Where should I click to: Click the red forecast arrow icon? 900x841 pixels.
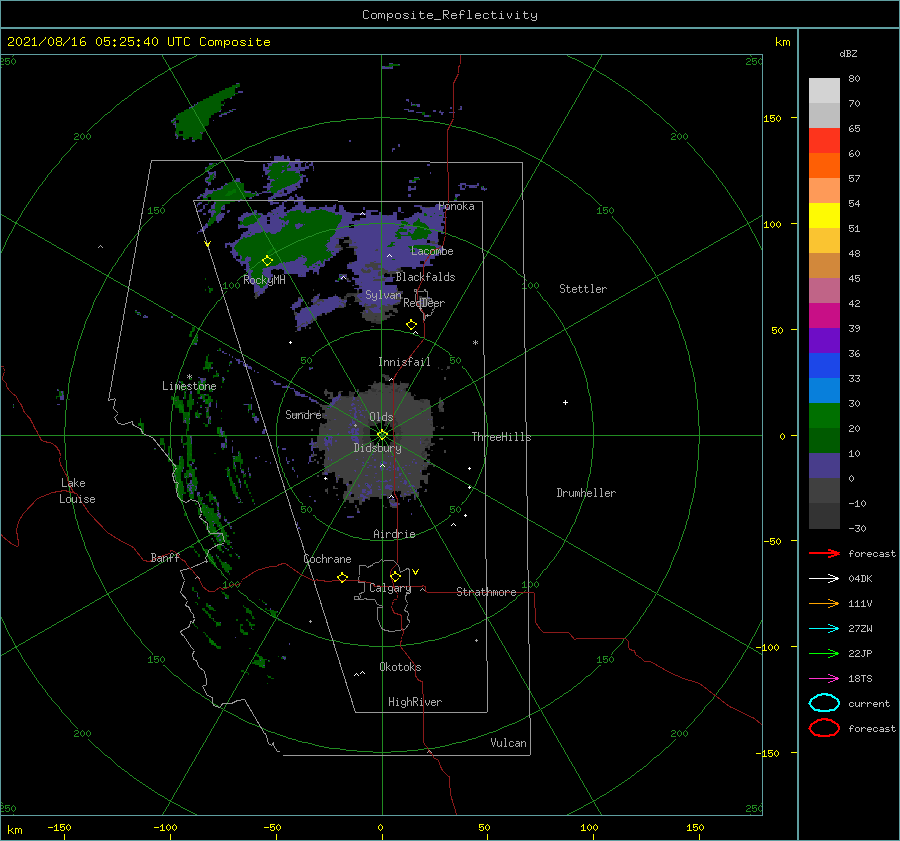(x=824, y=553)
